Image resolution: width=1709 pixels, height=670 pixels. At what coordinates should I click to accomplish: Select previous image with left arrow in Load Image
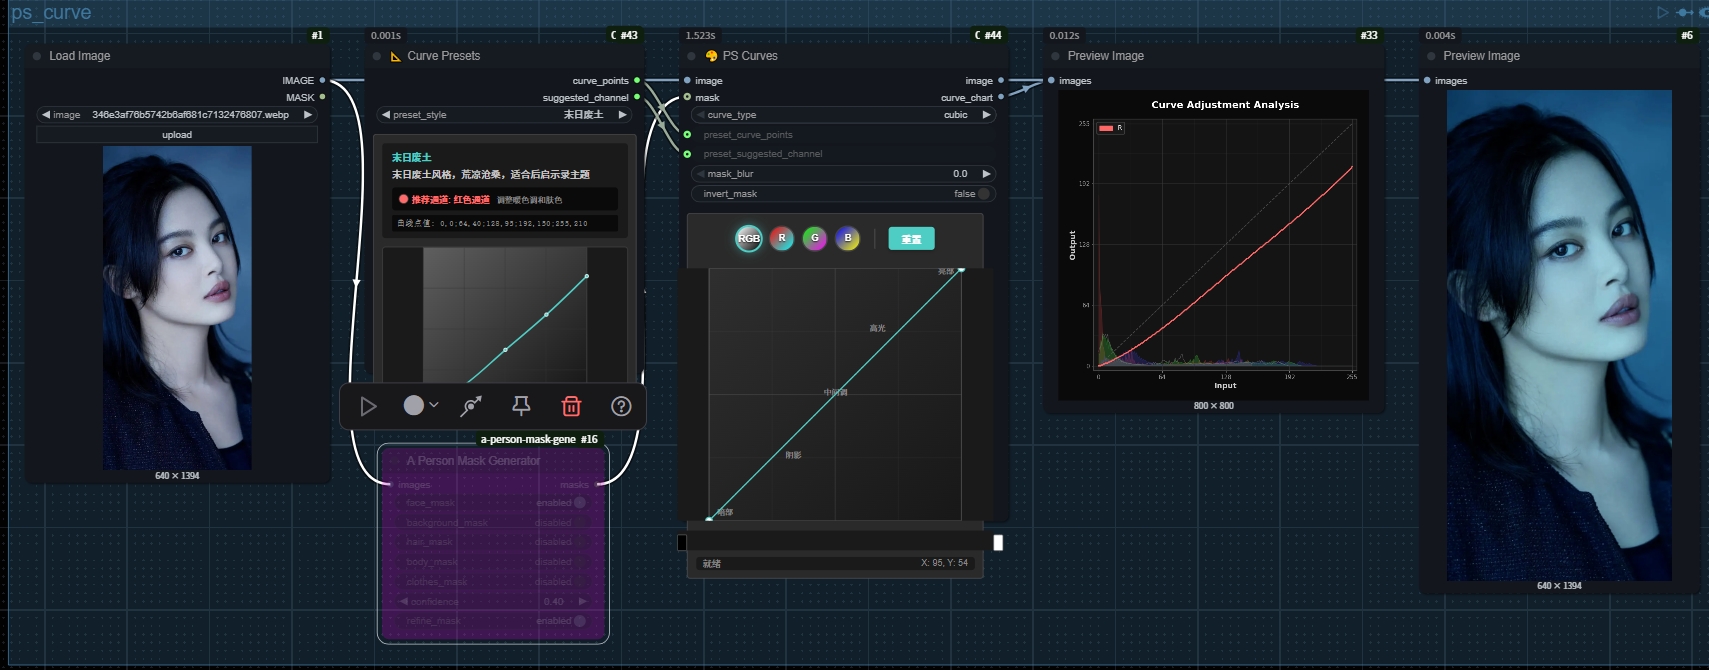[x=46, y=115]
